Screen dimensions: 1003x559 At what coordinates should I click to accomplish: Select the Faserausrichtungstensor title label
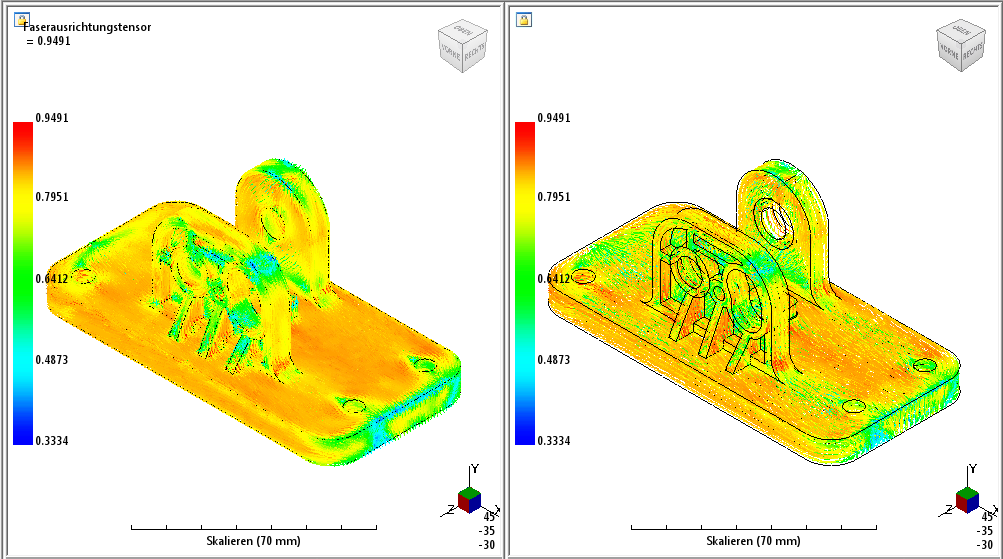87,27
